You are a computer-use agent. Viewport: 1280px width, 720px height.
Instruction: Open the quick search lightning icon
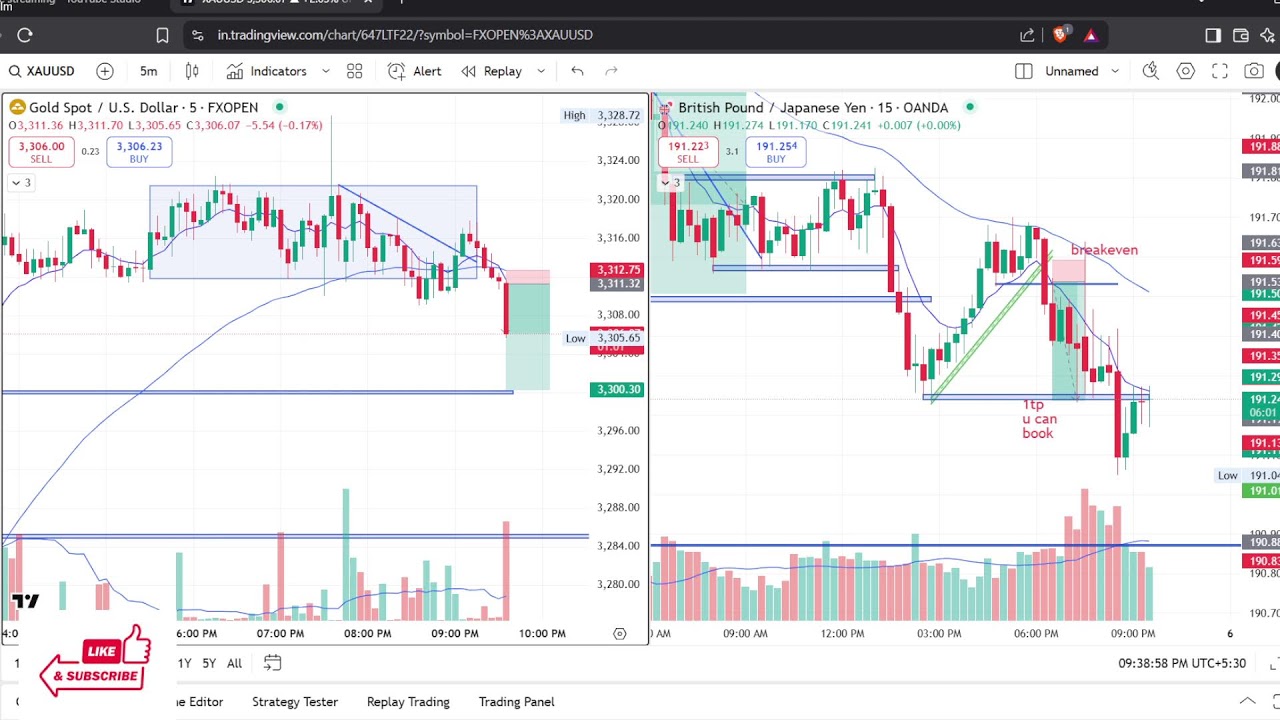[x=1150, y=71]
